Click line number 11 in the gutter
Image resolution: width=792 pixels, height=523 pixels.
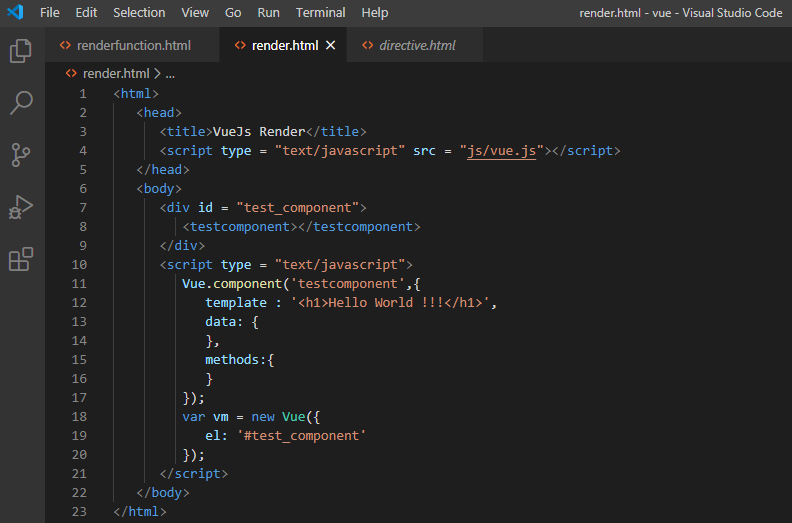79,283
